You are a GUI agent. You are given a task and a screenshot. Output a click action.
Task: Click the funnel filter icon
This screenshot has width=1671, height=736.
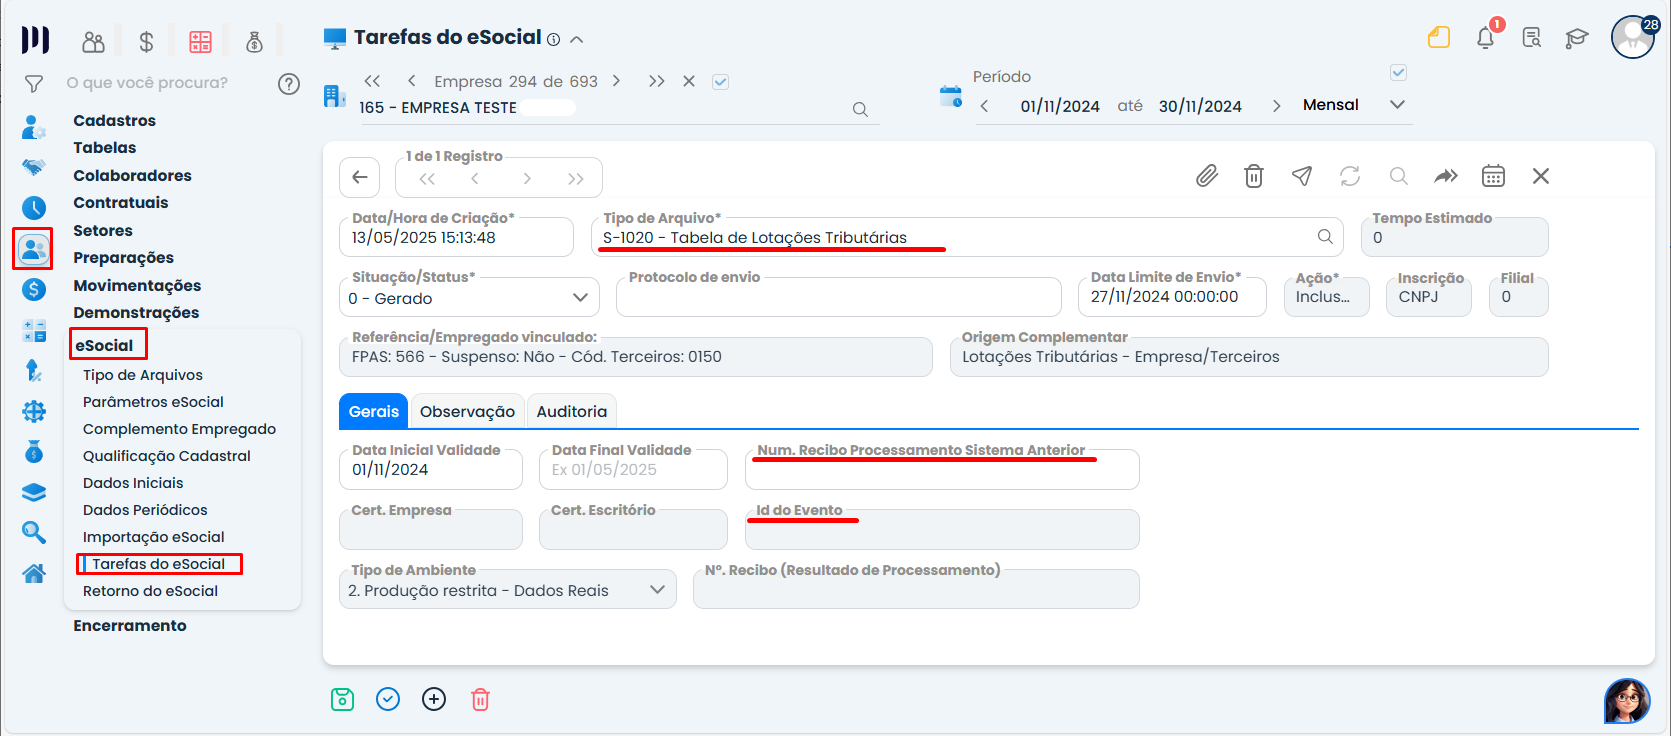[x=34, y=84]
